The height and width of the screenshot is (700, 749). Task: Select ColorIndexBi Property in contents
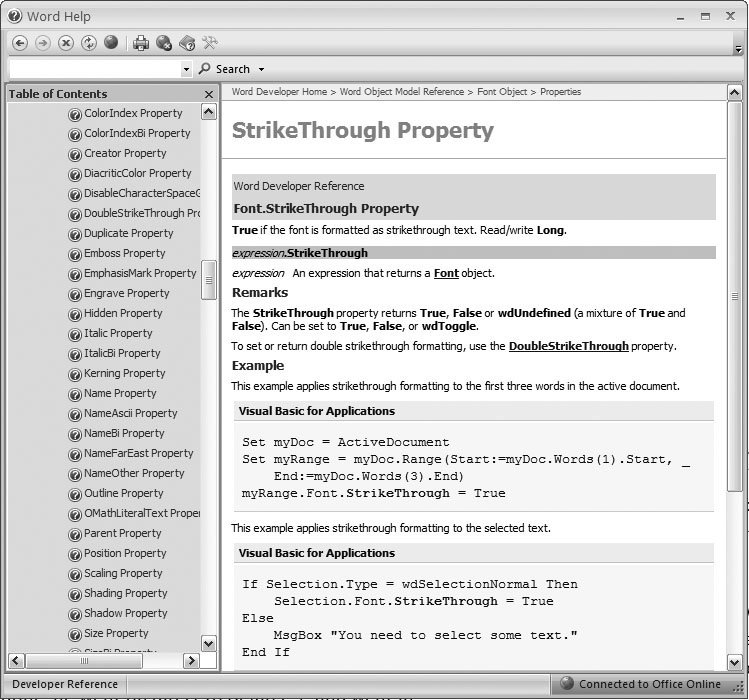tap(137, 133)
